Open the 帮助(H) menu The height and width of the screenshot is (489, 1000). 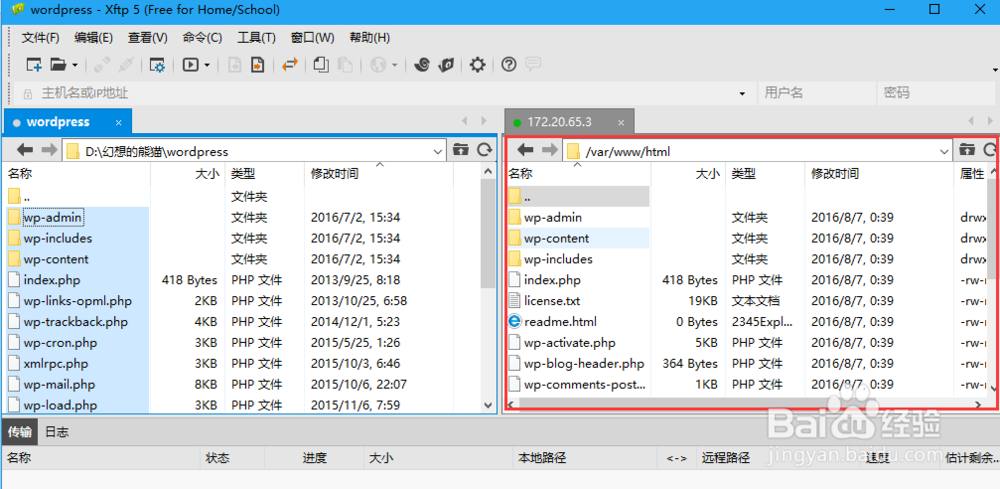pyautogui.click(x=370, y=38)
